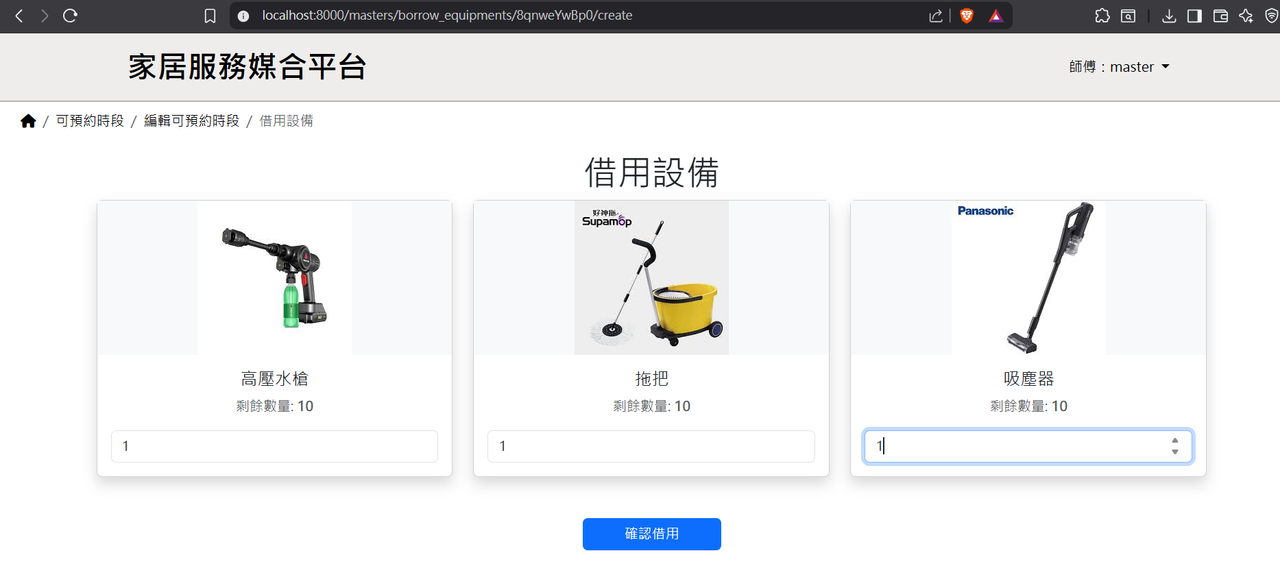Viewport: 1280px width, 583px height.
Task: Open the extensions puzzle icon
Action: coord(1102,16)
